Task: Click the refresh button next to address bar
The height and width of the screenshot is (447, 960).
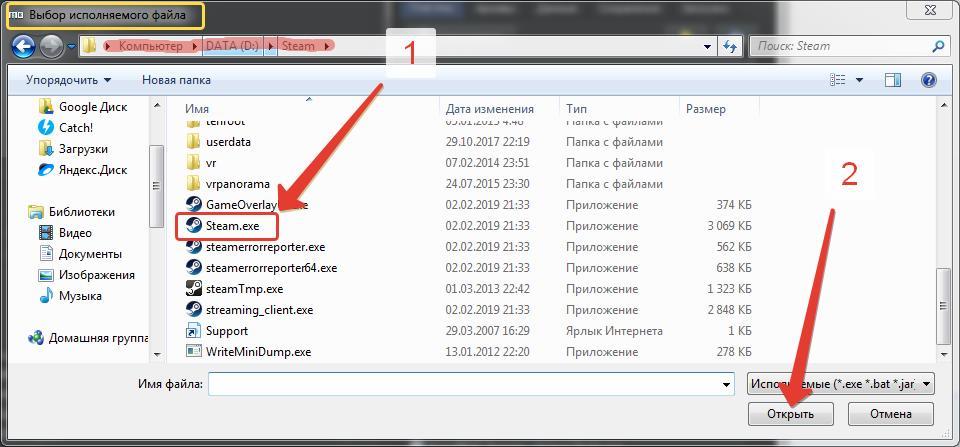Action: [x=730, y=46]
